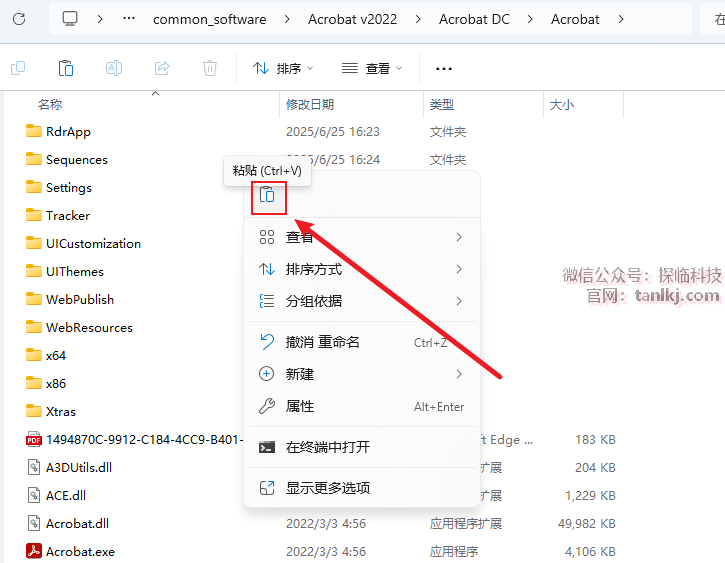Viewport: 725px width, 563px height.
Task: Select the Xtras folder icon
Action: [x=33, y=411]
